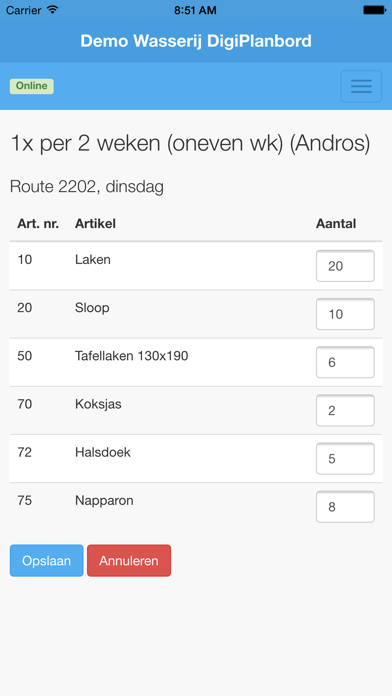Viewport: 392px width, 696px height.
Task: Tap the Demo Wasserij DigiPlanbord title
Action: coord(196,41)
